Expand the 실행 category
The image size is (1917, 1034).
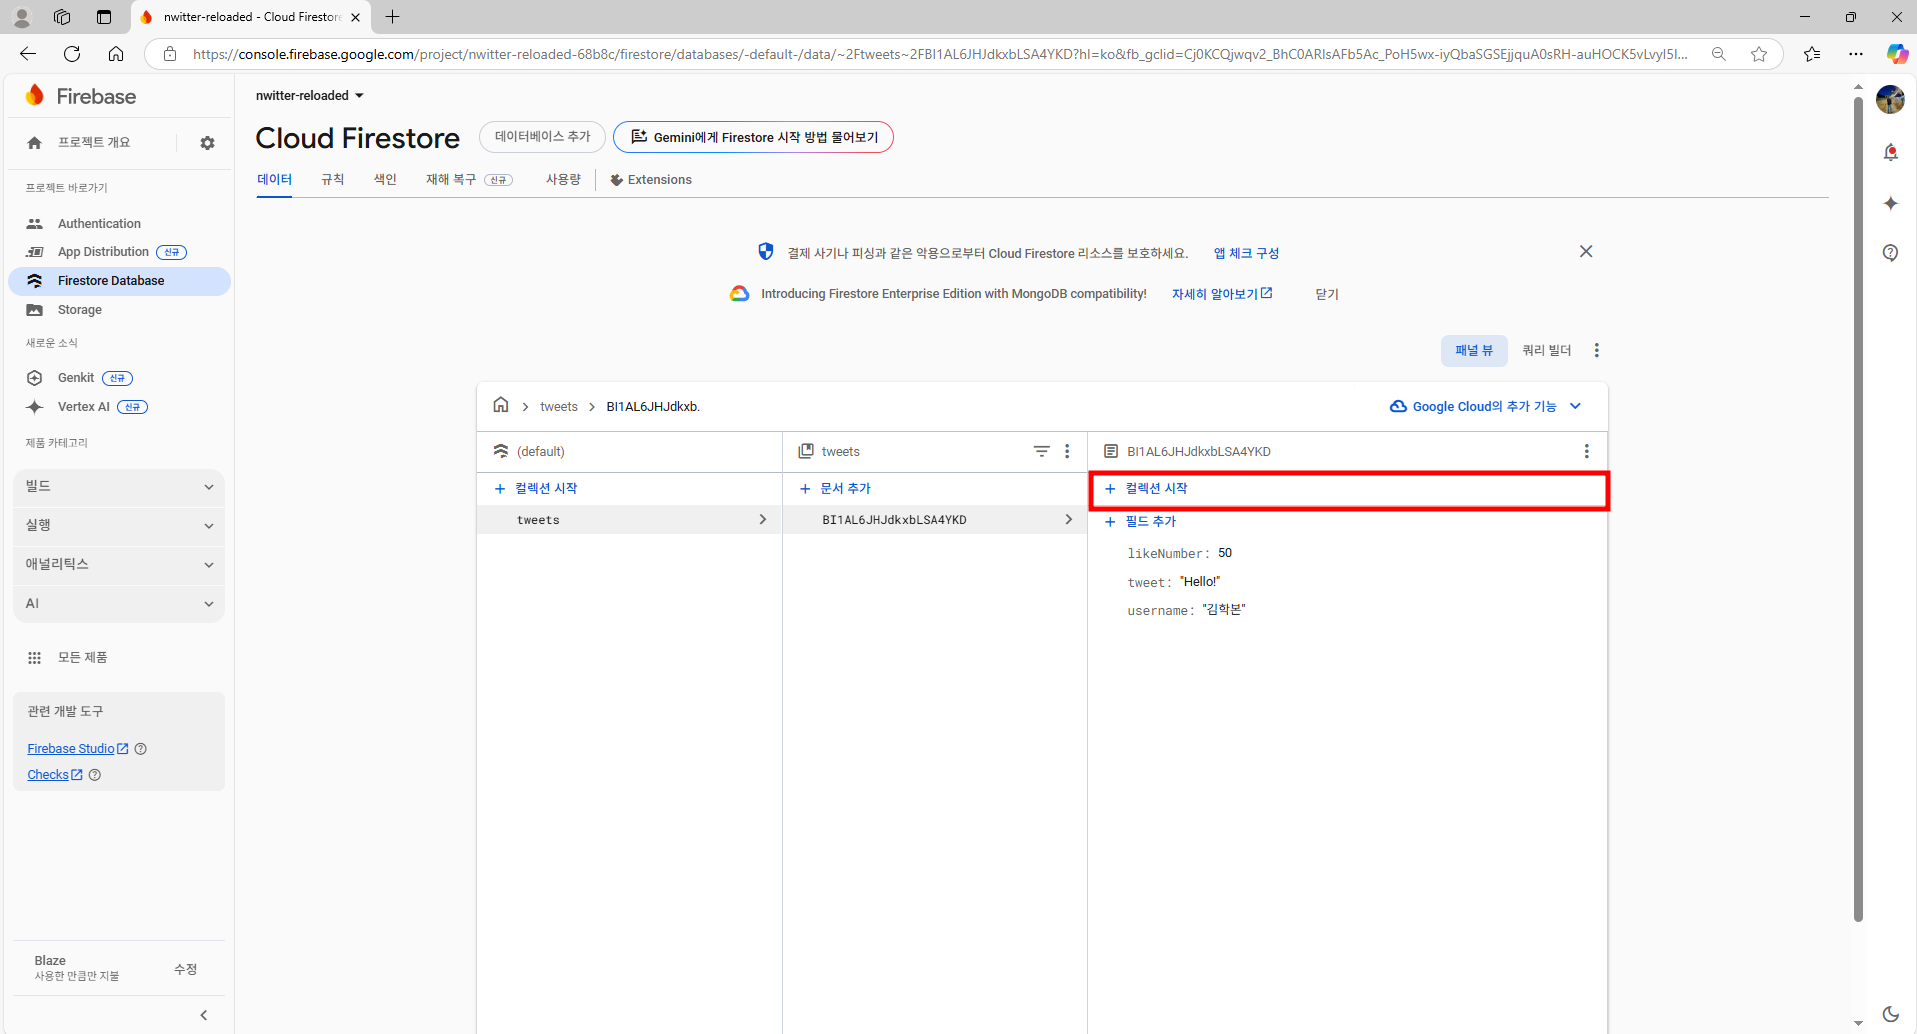click(x=119, y=525)
